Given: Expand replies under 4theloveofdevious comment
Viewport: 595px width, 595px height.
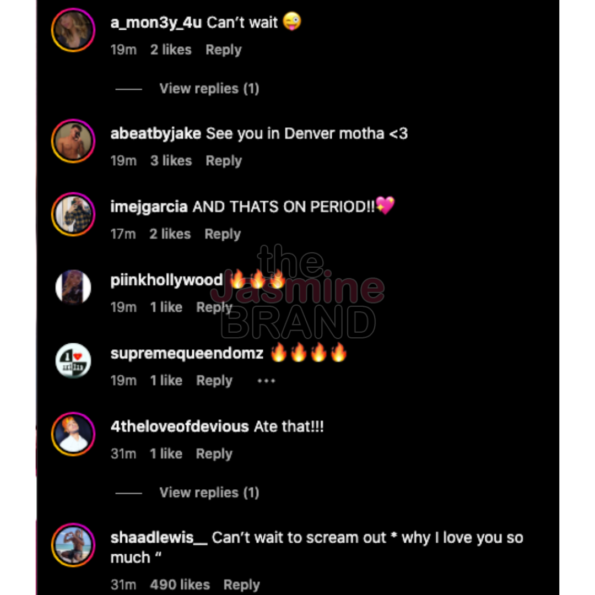Looking at the screenshot, I should click(x=209, y=493).
